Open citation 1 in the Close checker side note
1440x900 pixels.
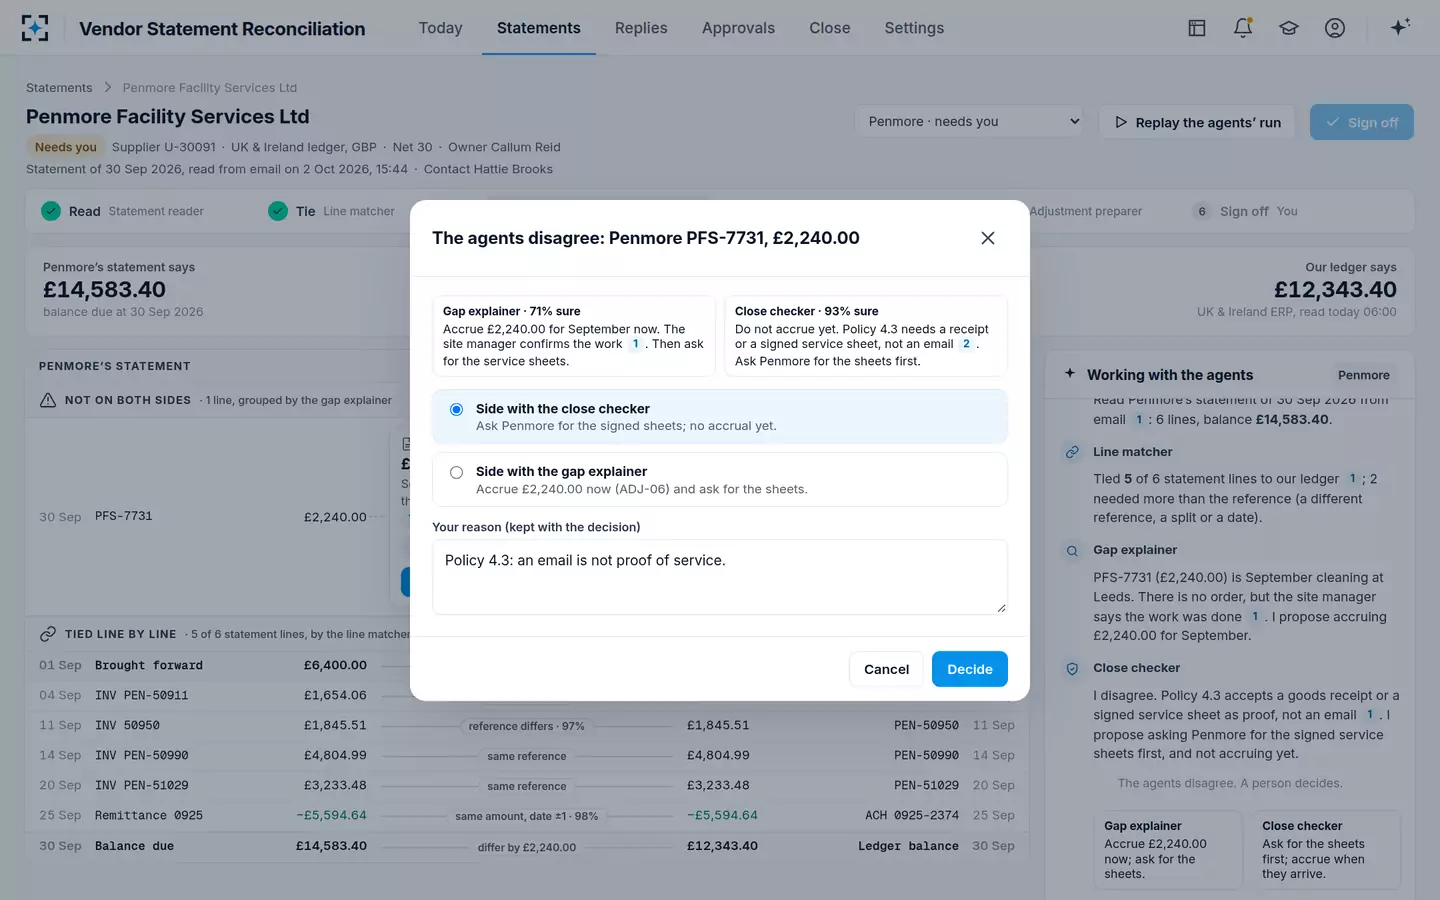1370,715
